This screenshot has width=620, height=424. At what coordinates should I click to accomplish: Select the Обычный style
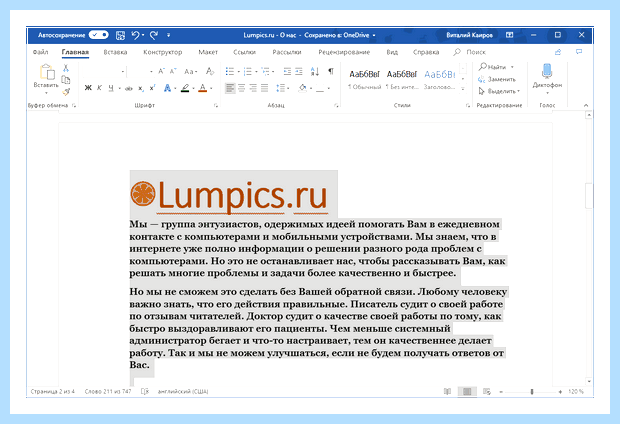(x=364, y=80)
